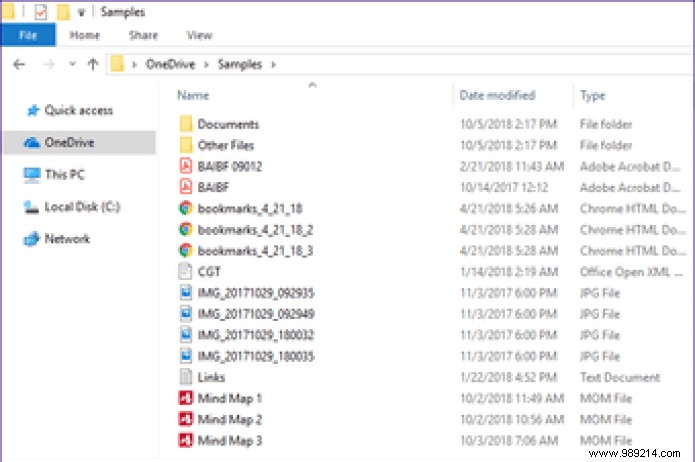Click the Office Open XML type cell
The height and width of the screenshot is (462, 695).
click(x=631, y=272)
